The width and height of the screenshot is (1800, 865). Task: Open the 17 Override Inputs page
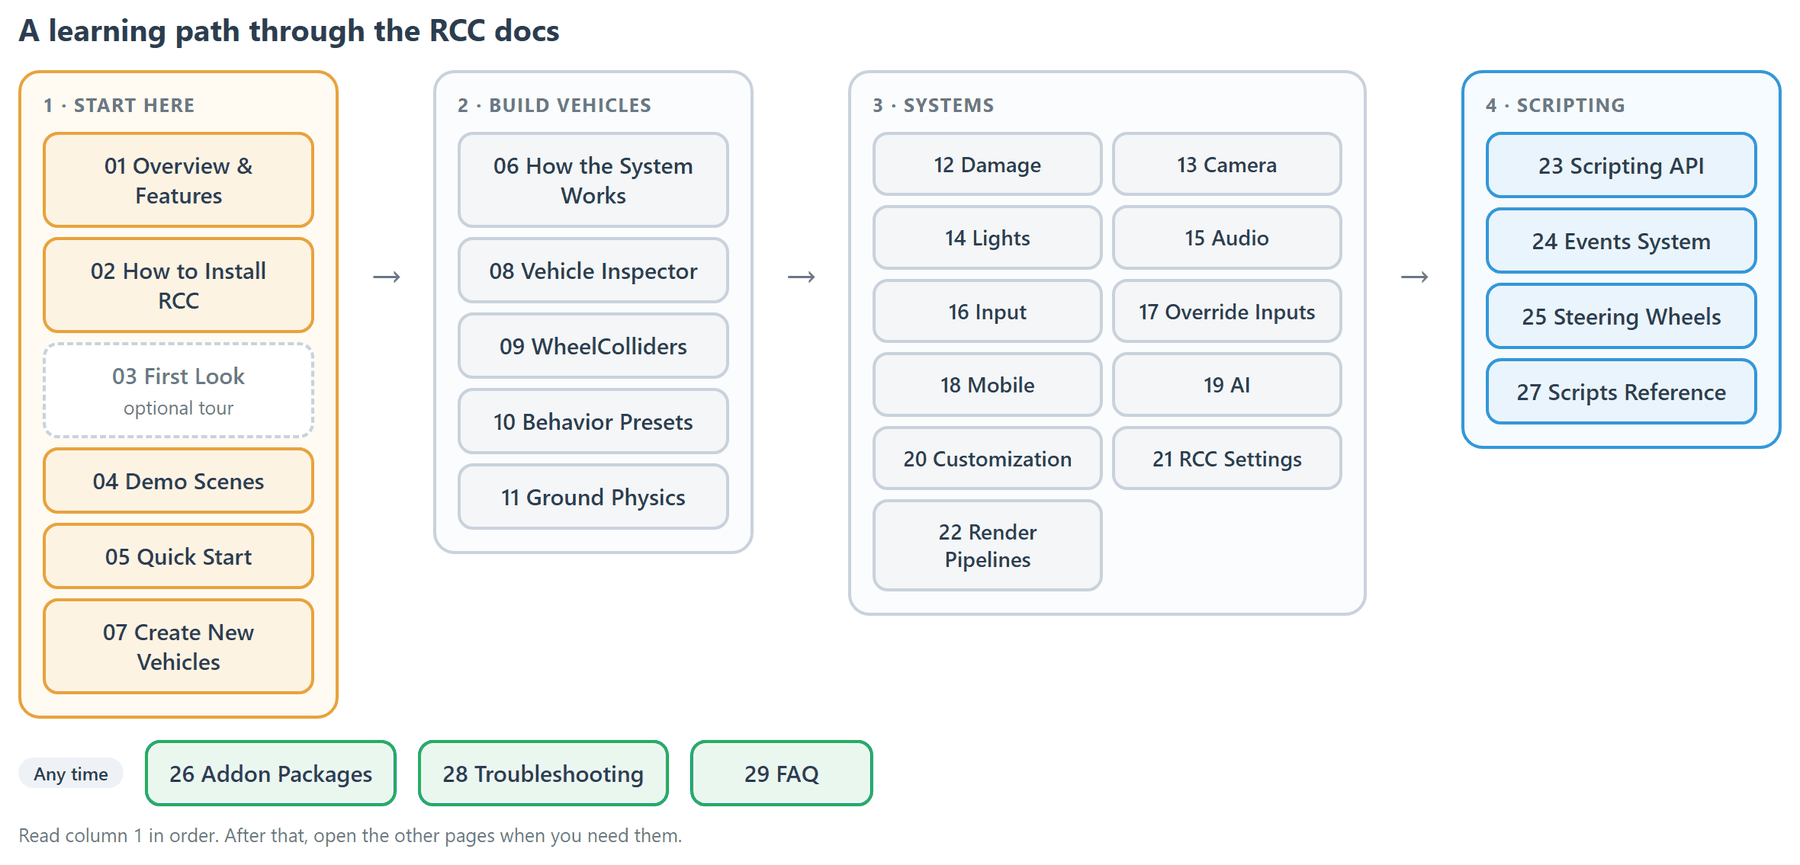(1227, 311)
